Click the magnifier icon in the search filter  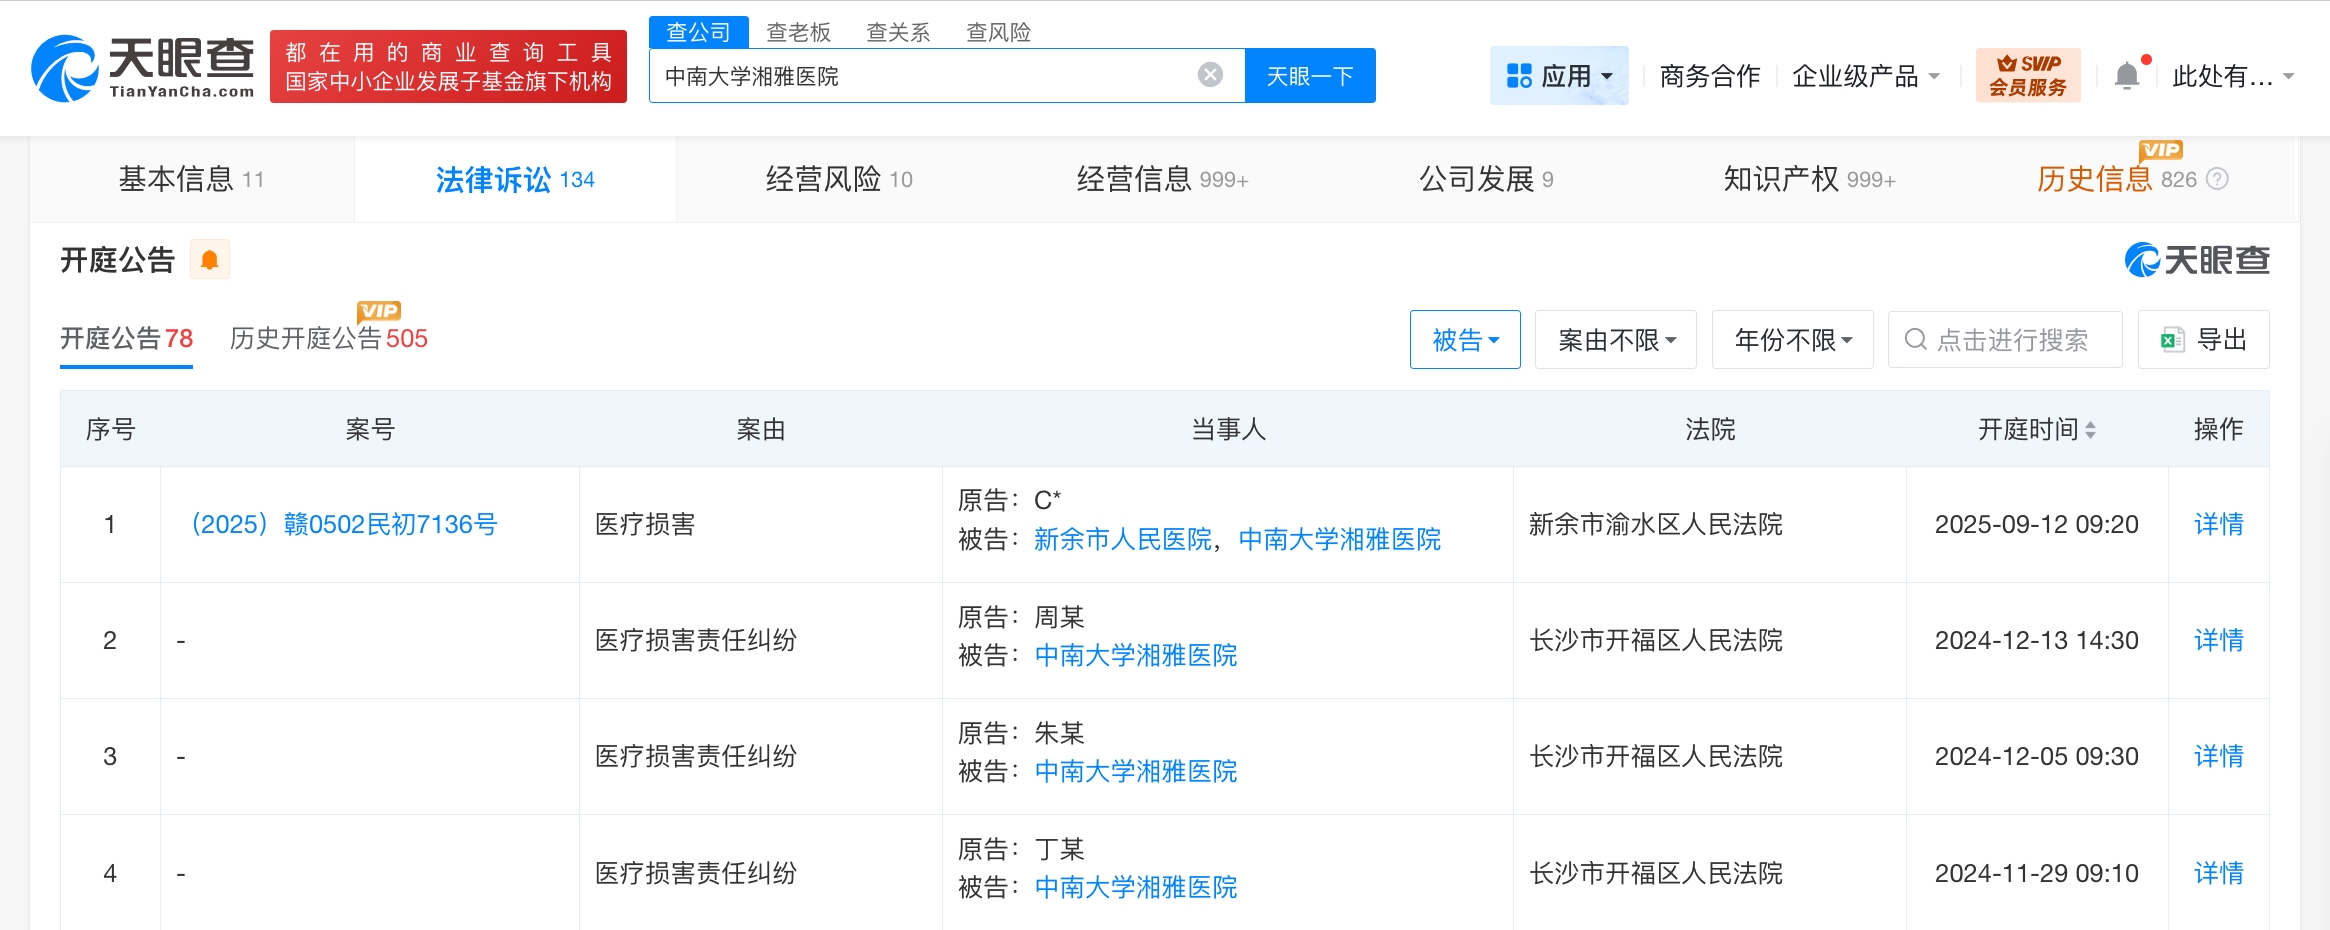click(1914, 340)
